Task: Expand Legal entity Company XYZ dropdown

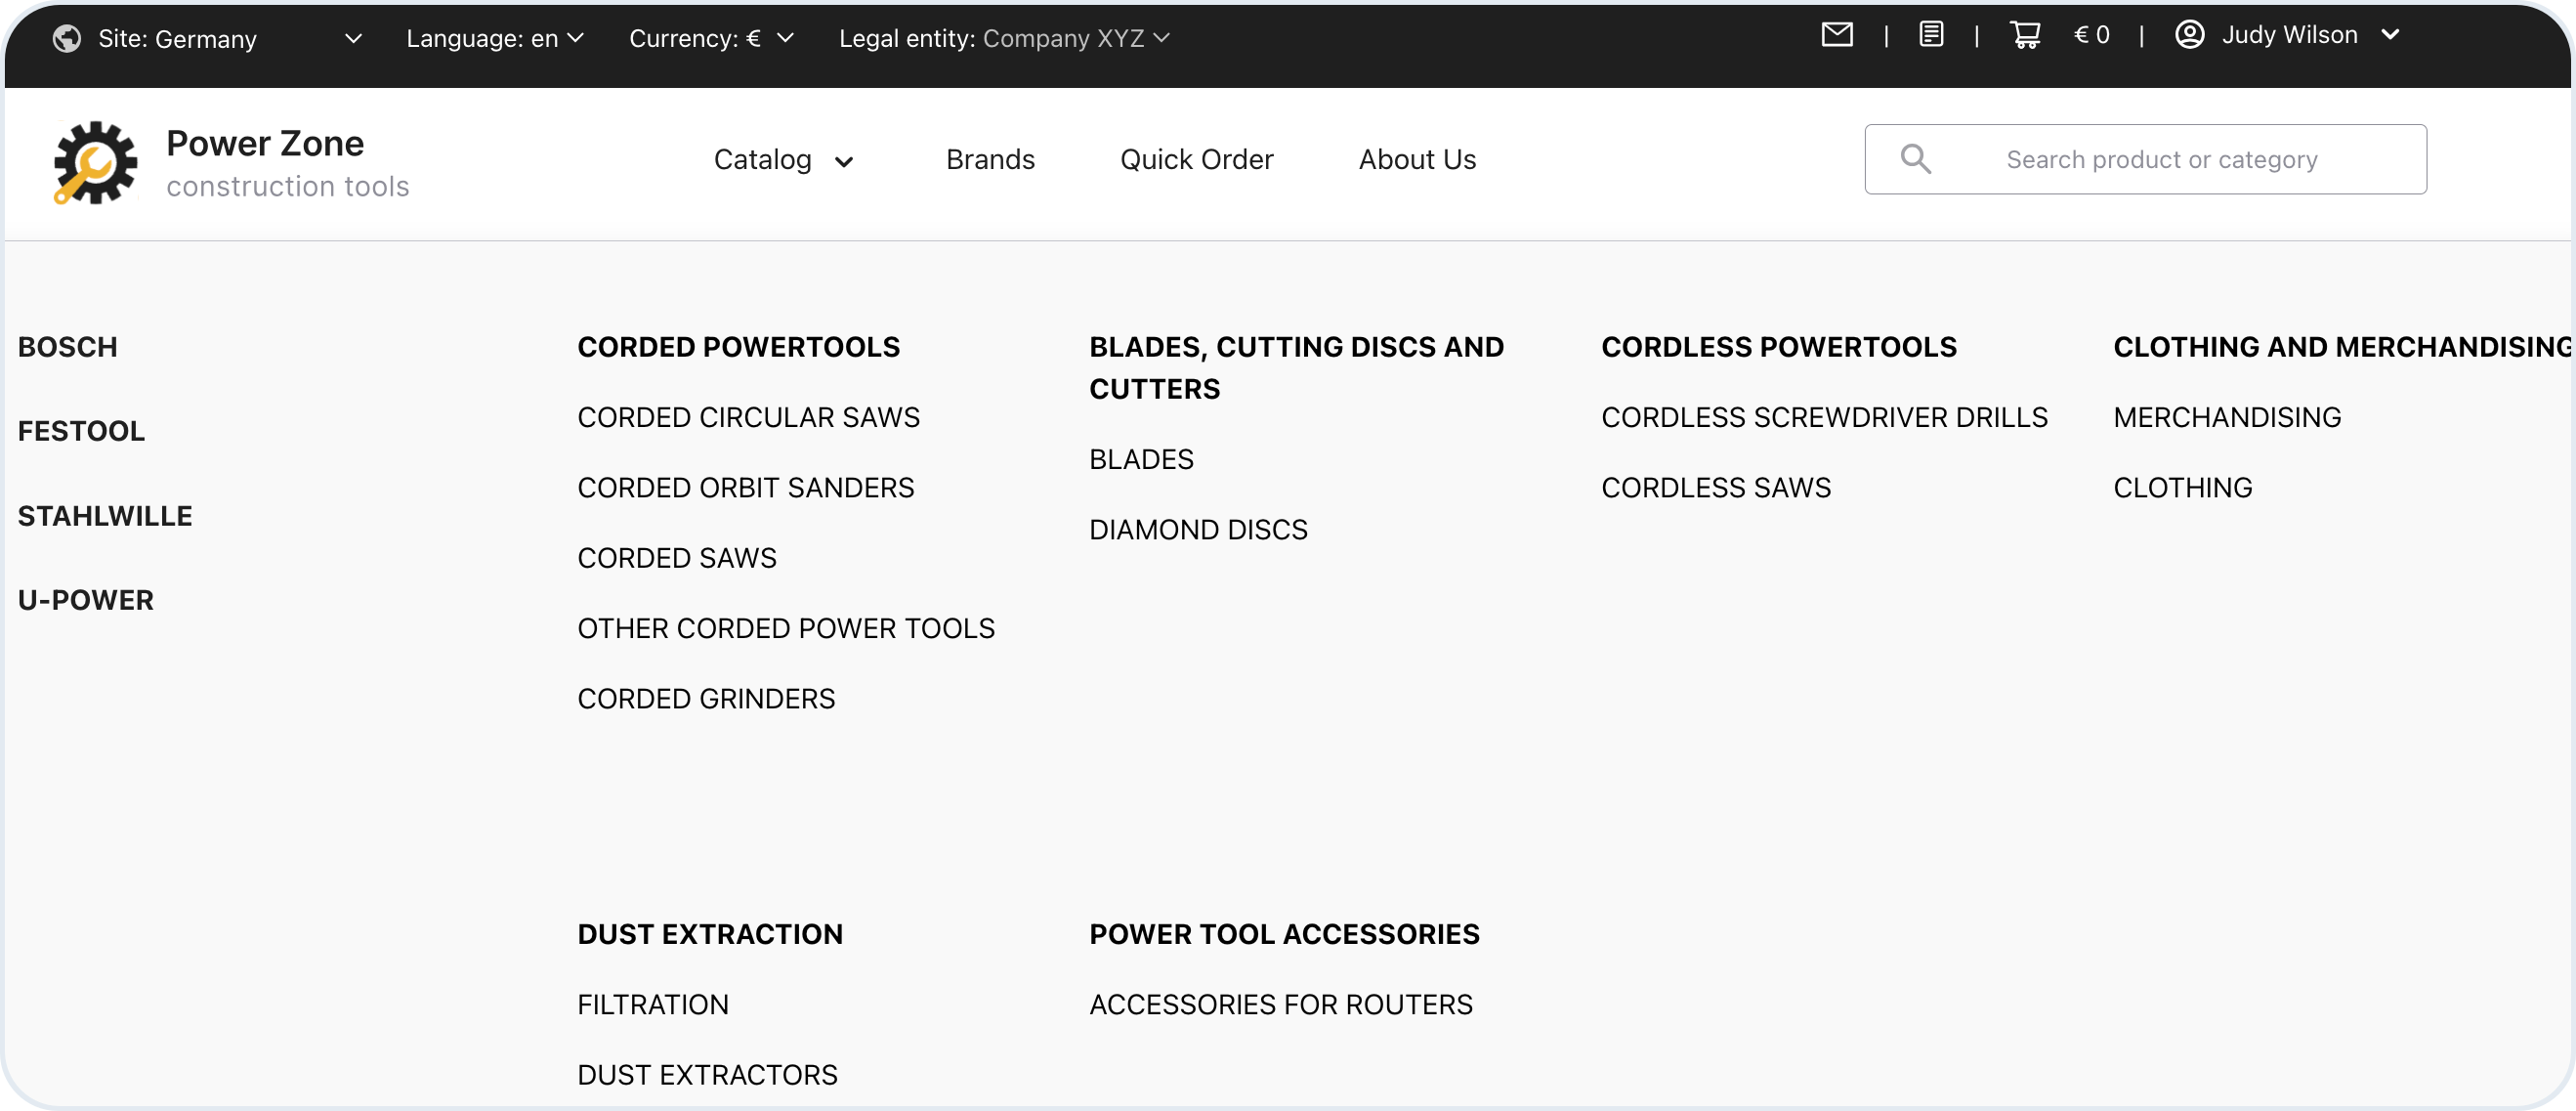Action: pos(1004,38)
